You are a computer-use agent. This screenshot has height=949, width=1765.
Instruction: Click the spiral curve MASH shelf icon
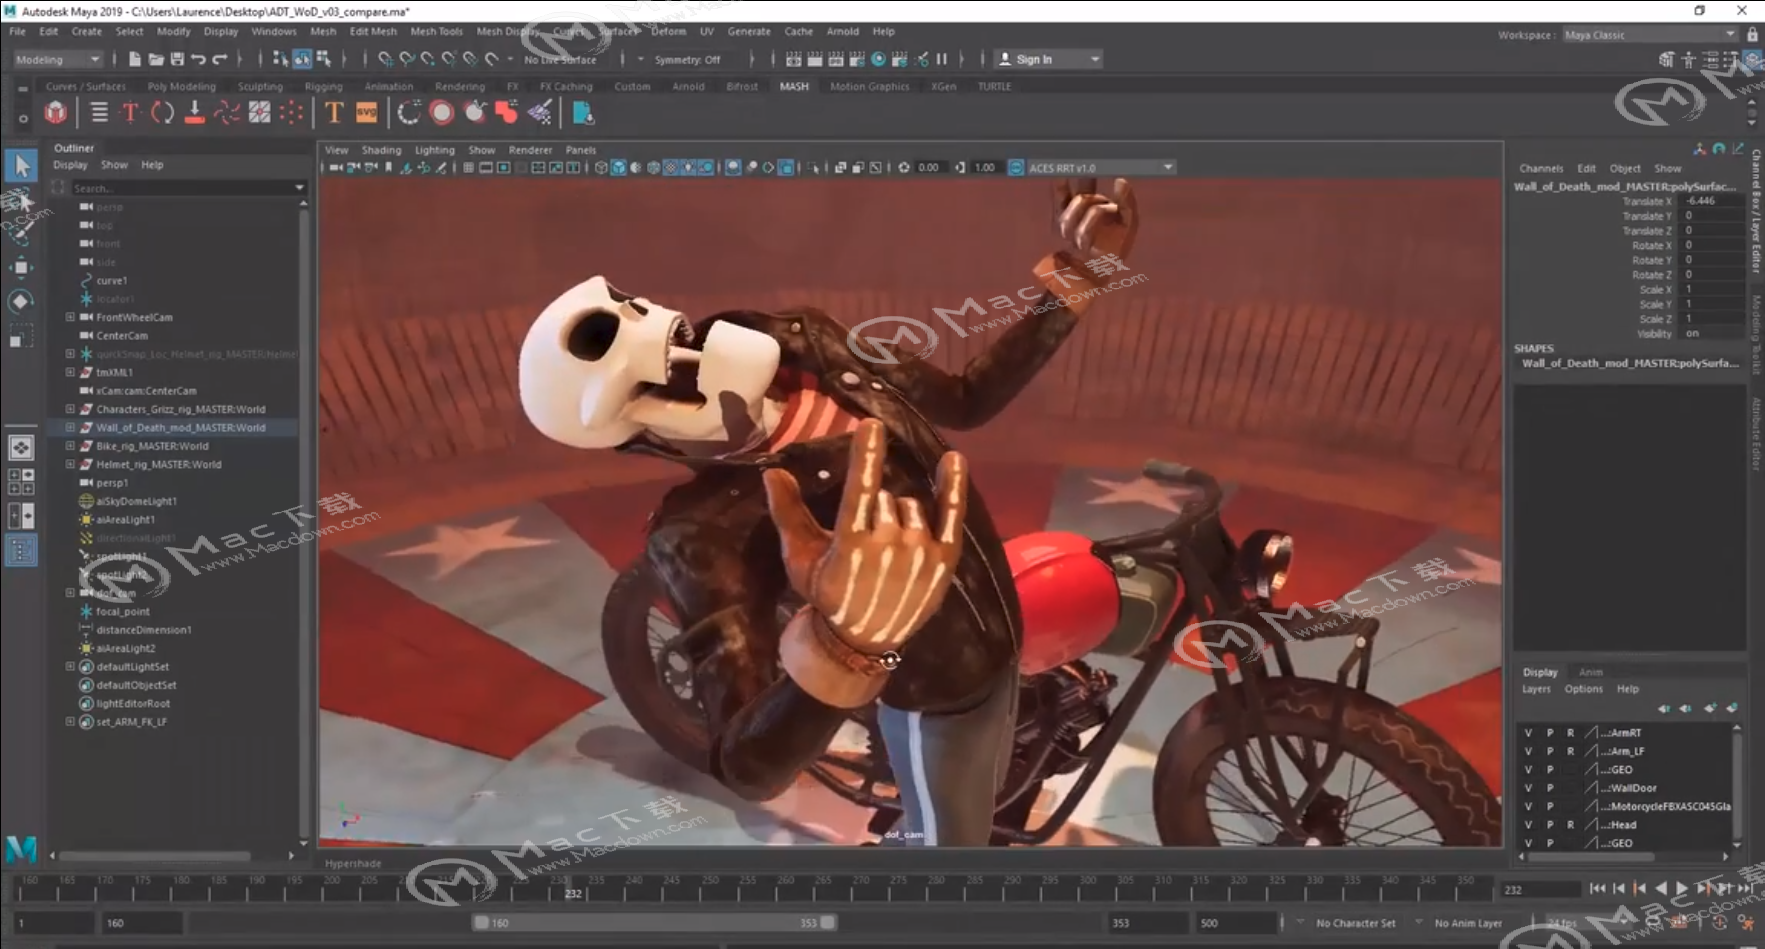pyautogui.click(x=409, y=113)
